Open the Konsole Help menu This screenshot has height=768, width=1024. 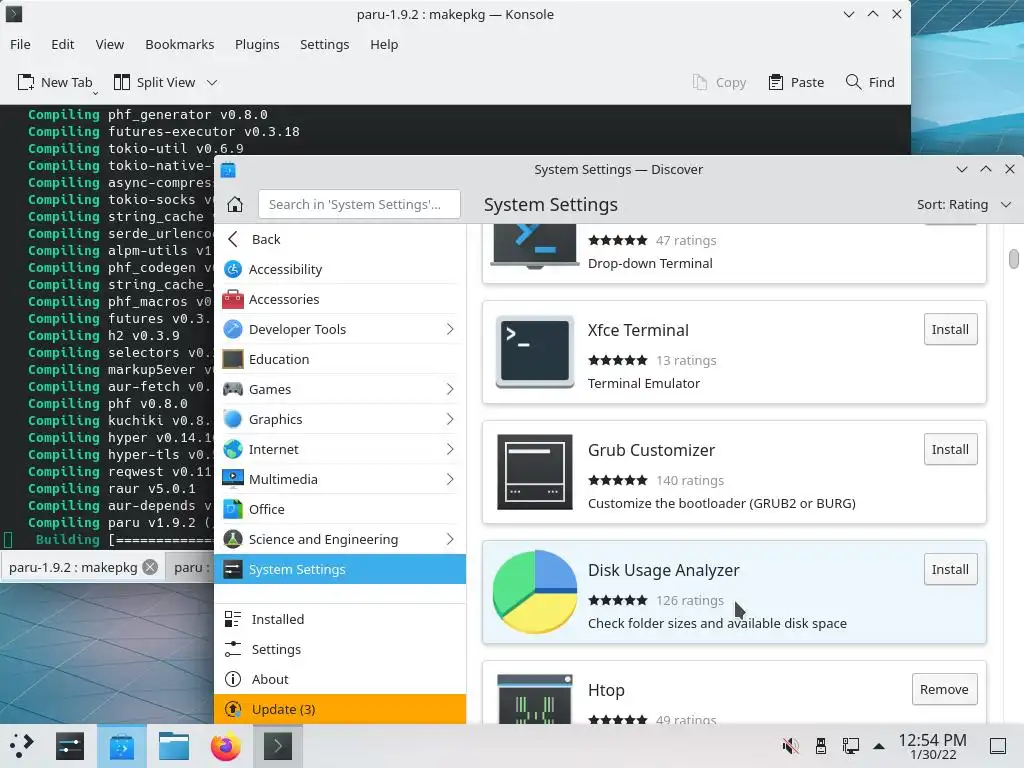point(384,44)
